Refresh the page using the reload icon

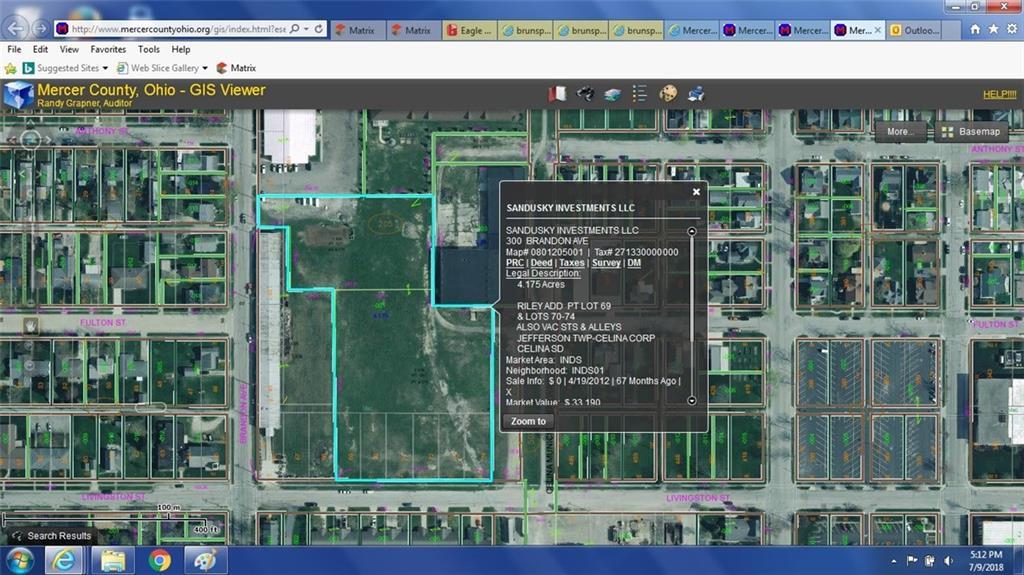click(x=319, y=29)
